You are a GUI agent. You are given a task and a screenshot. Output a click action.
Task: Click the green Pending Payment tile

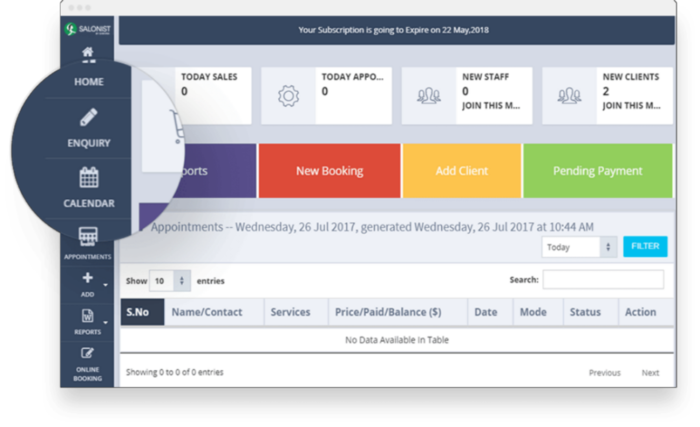click(x=597, y=171)
